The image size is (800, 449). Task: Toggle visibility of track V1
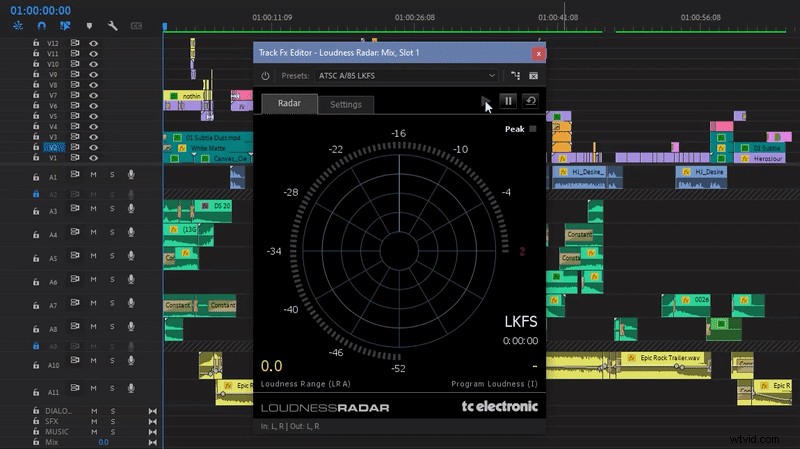click(x=93, y=158)
